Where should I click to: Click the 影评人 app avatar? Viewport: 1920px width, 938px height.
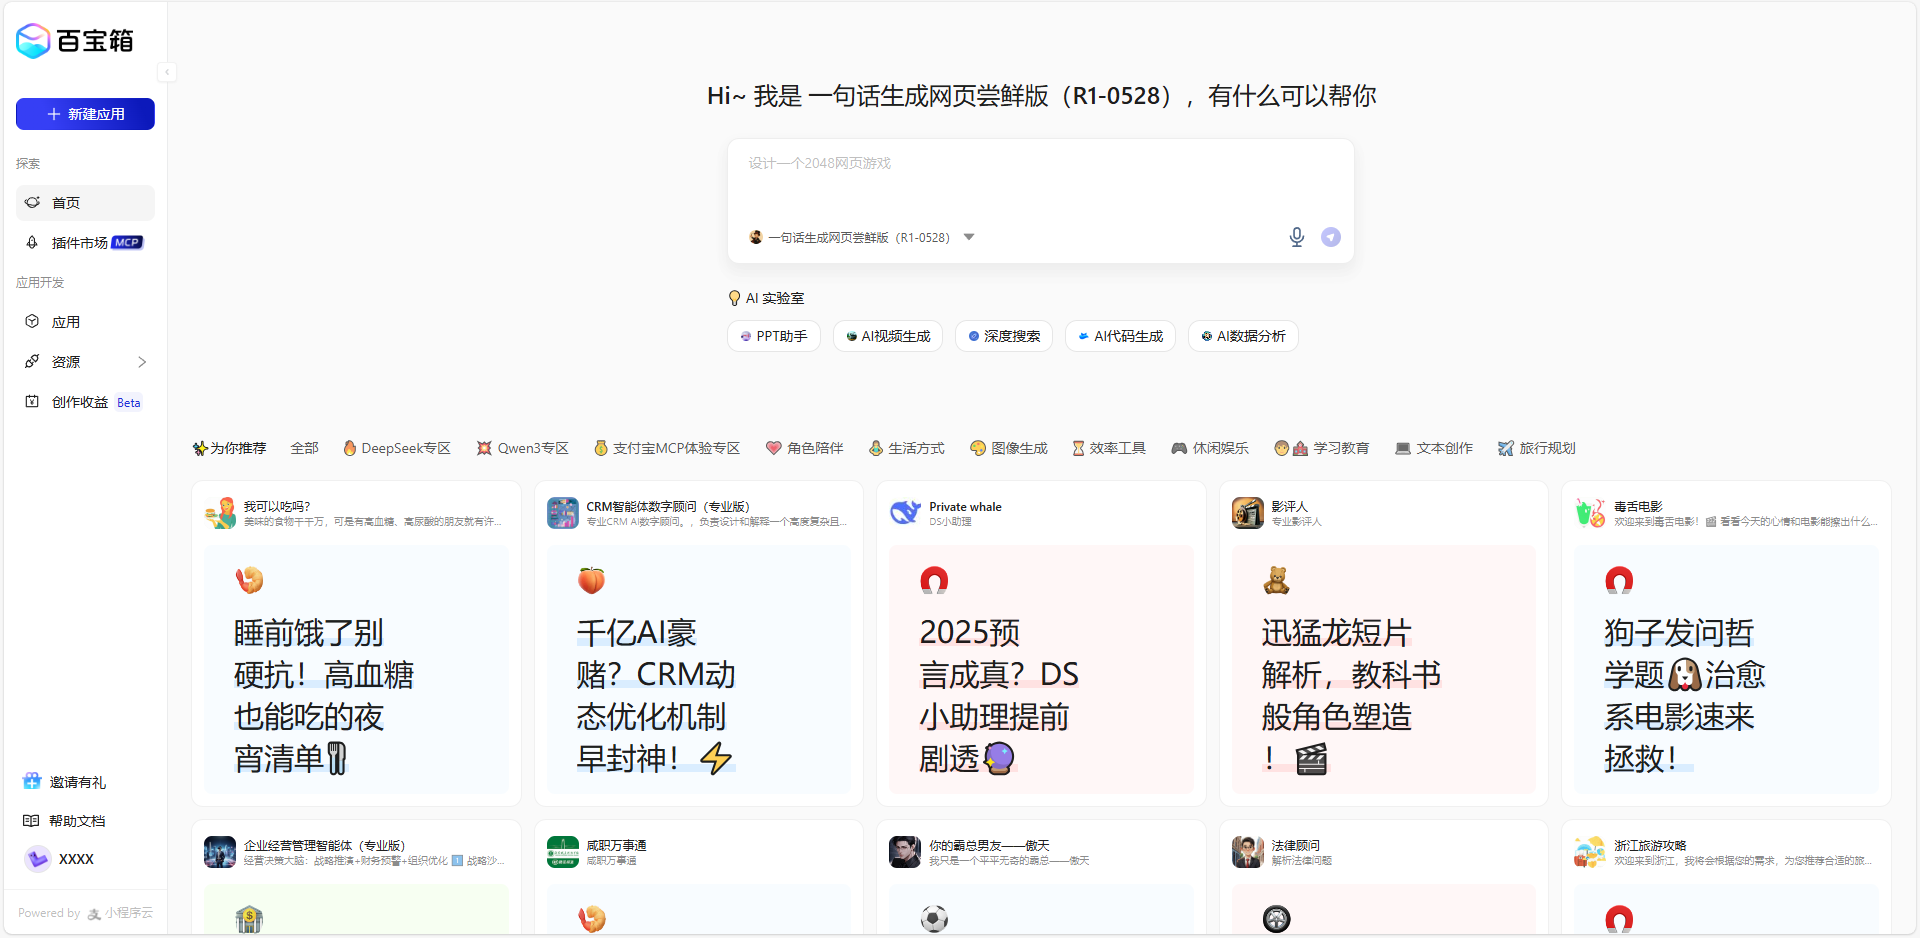tap(1248, 513)
